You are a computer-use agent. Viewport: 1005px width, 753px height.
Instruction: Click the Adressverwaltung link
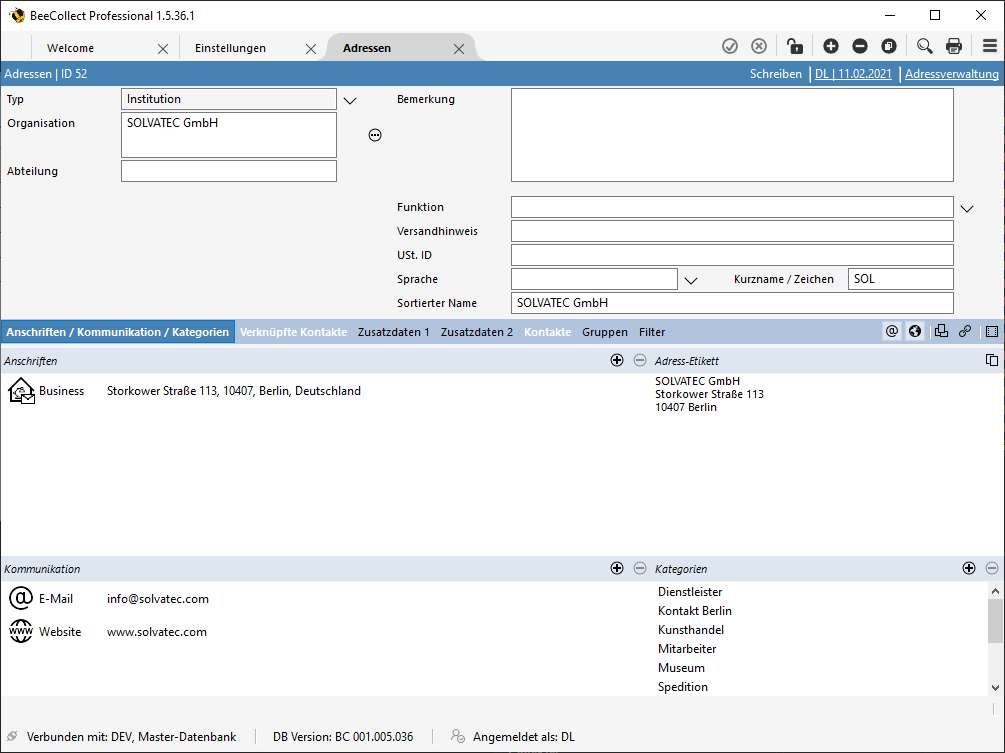tap(951, 74)
